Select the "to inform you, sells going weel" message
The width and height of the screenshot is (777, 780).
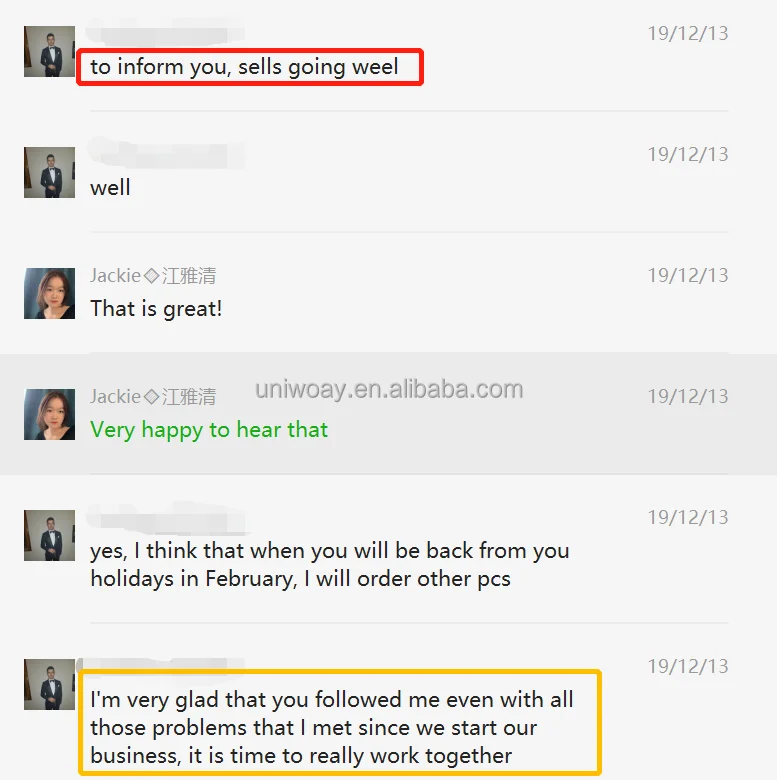[x=244, y=67]
